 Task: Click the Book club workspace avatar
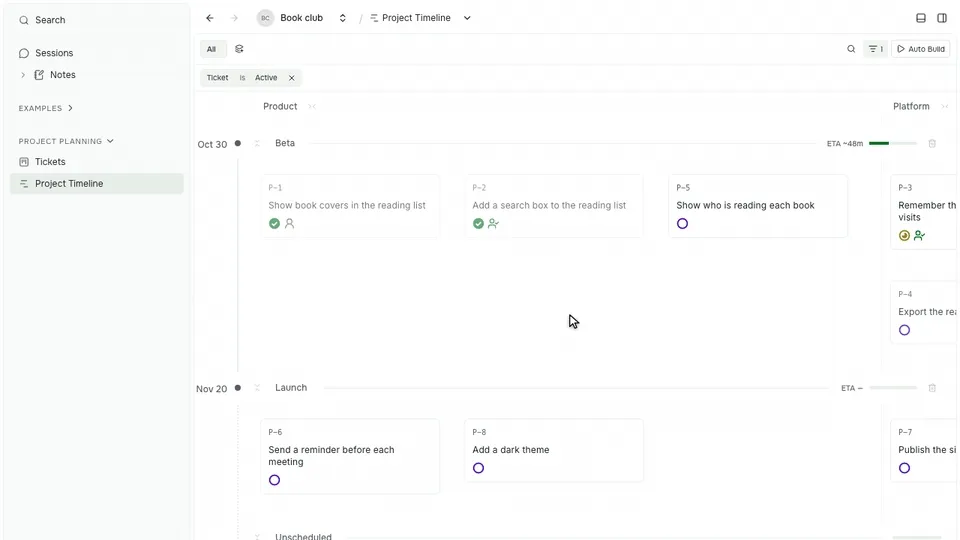point(265,18)
